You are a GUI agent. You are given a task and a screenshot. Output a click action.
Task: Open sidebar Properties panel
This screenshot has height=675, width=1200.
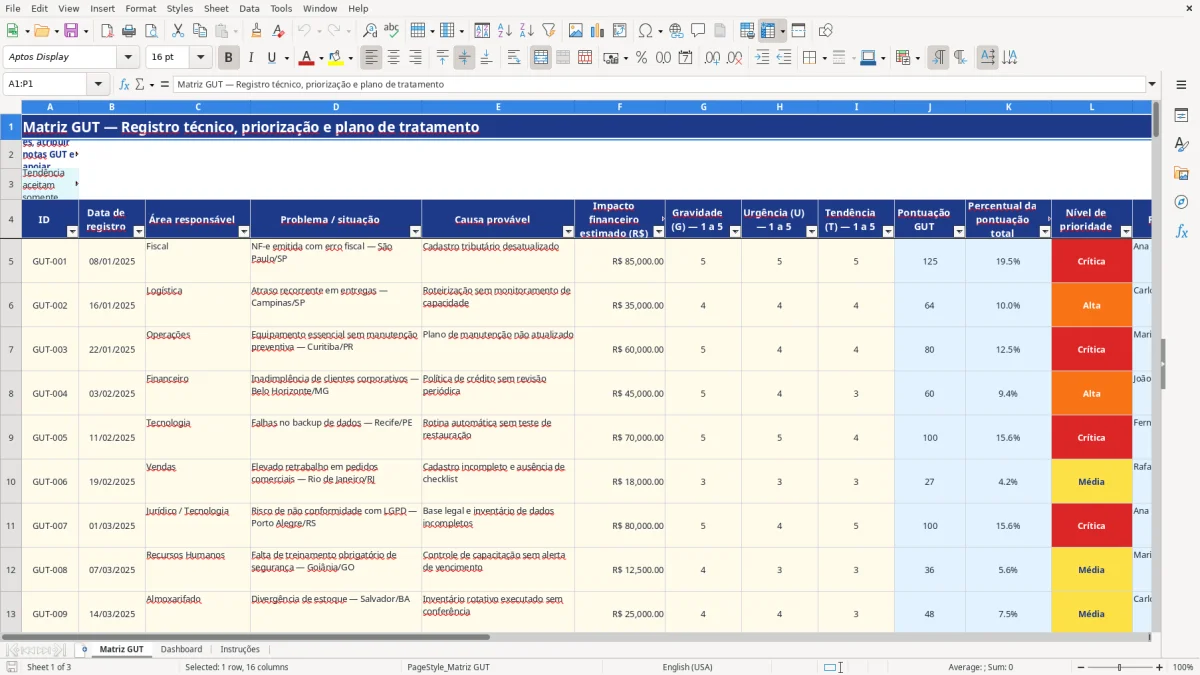coord(1181,115)
